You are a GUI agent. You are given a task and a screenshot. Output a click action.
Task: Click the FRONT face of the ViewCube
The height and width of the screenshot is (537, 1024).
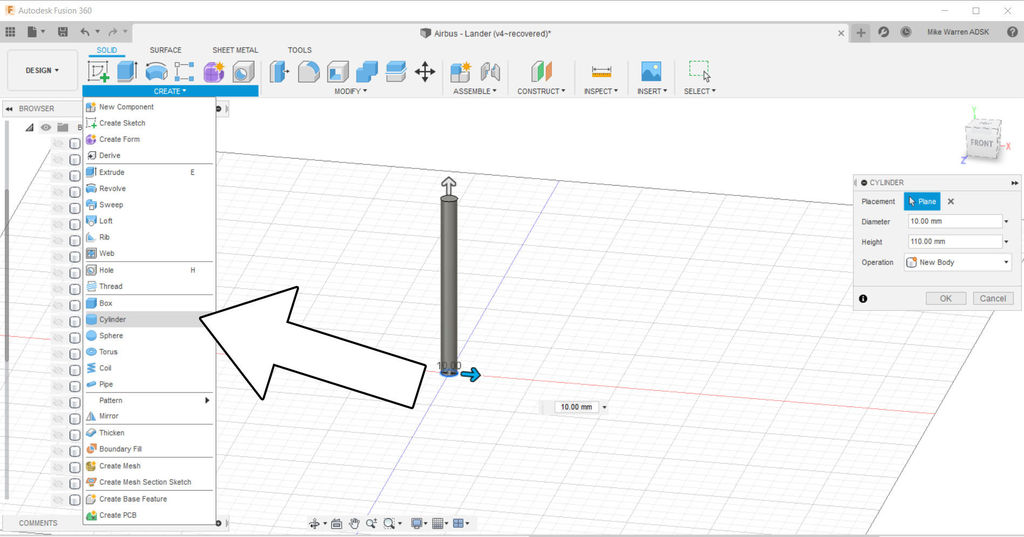[981, 143]
